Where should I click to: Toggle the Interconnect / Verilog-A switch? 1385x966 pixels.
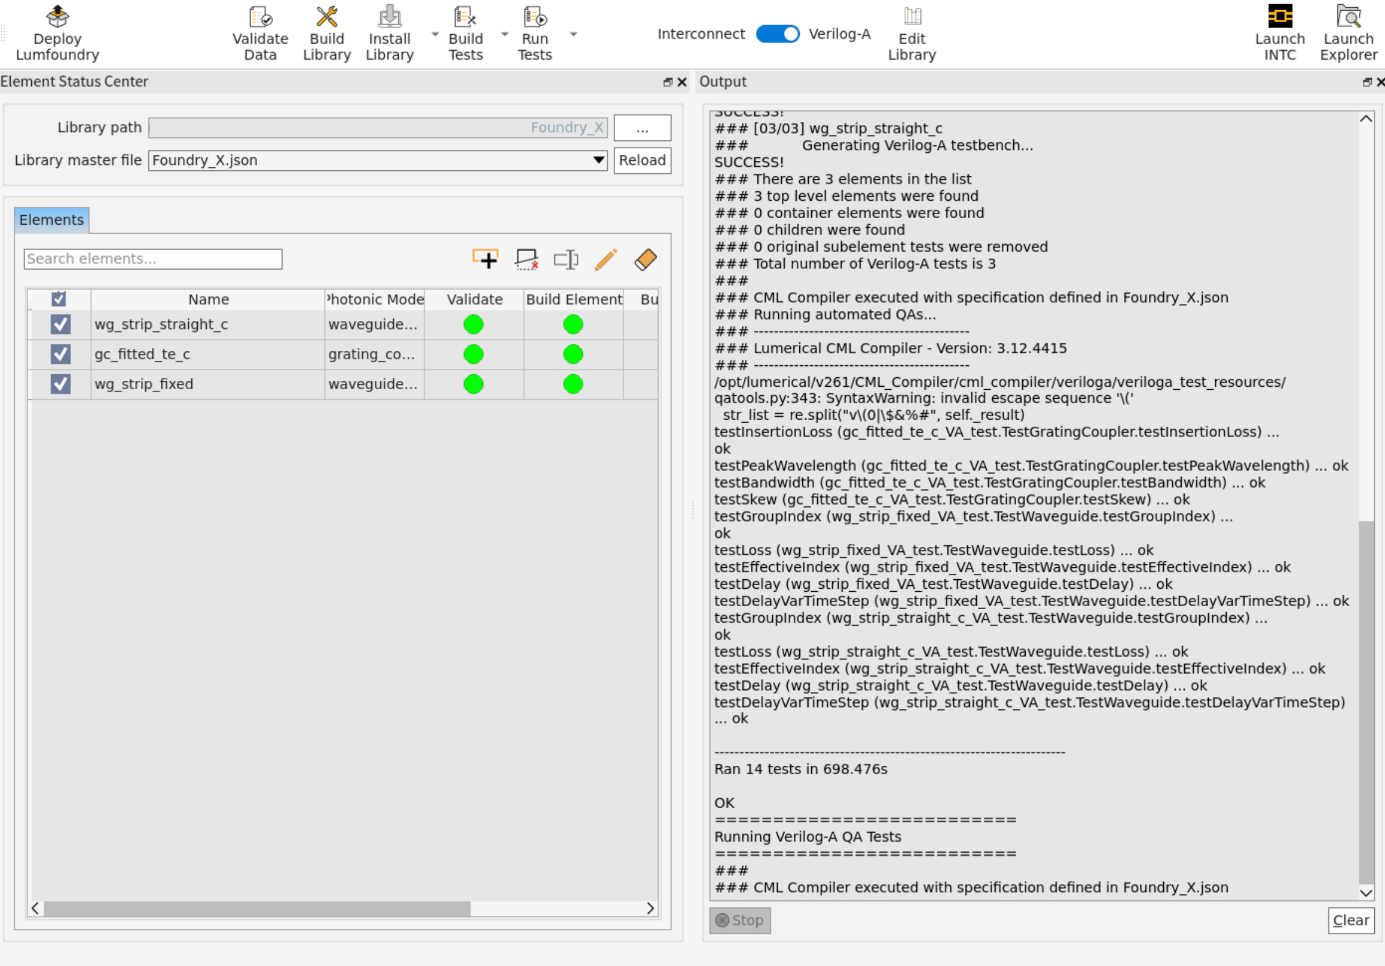point(777,34)
